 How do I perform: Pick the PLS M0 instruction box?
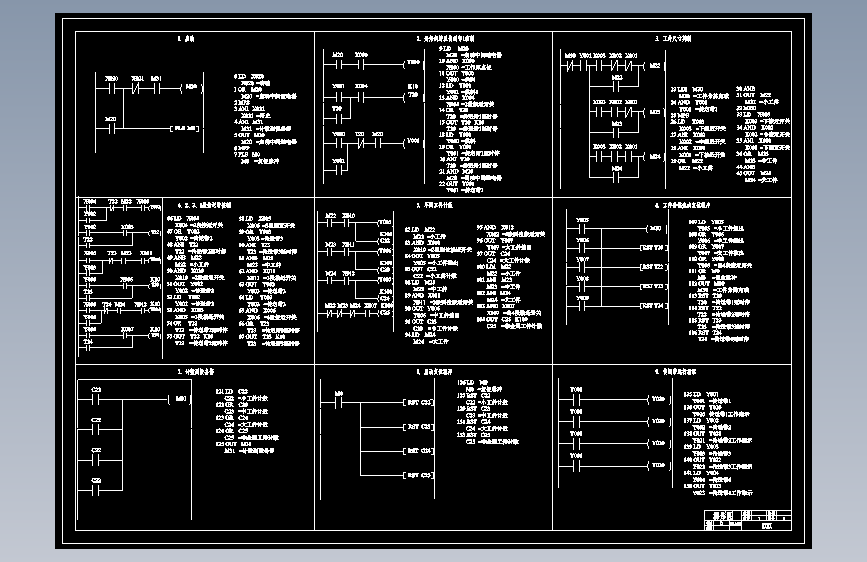185,128
